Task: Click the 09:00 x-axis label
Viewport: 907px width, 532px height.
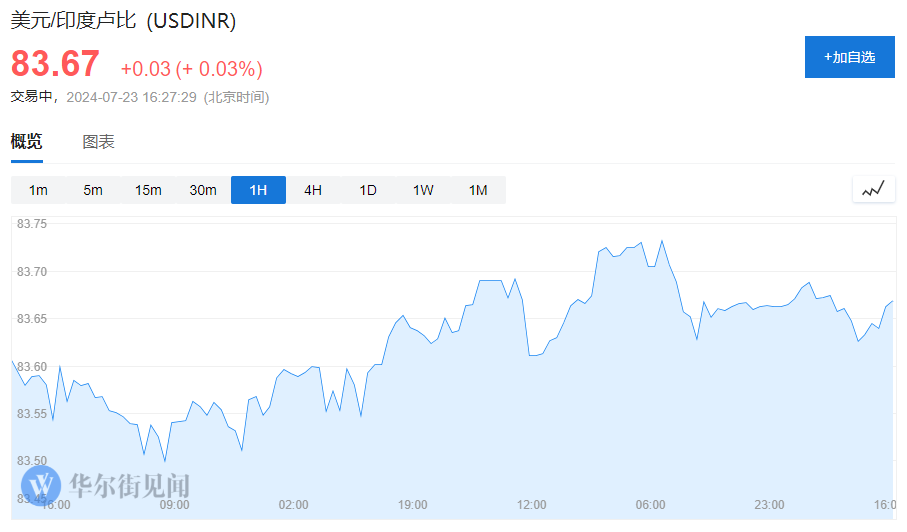Action: 175,505
